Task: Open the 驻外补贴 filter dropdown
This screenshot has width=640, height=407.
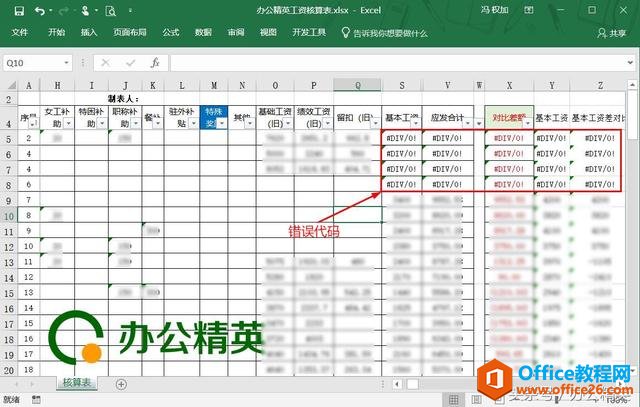Action: [193, 123]
